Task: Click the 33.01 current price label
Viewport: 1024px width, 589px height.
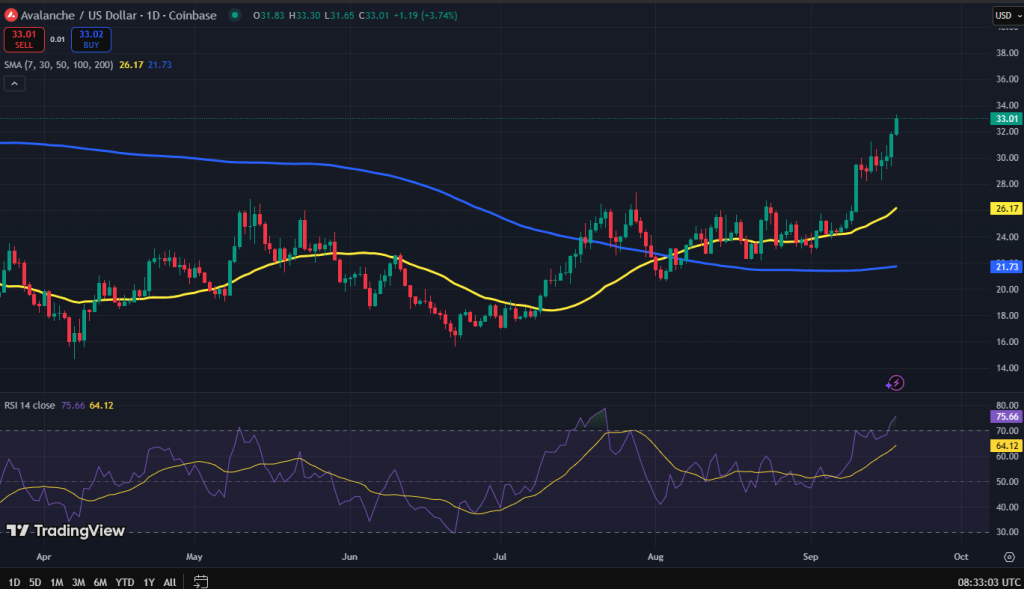Action: (1004, 118)
